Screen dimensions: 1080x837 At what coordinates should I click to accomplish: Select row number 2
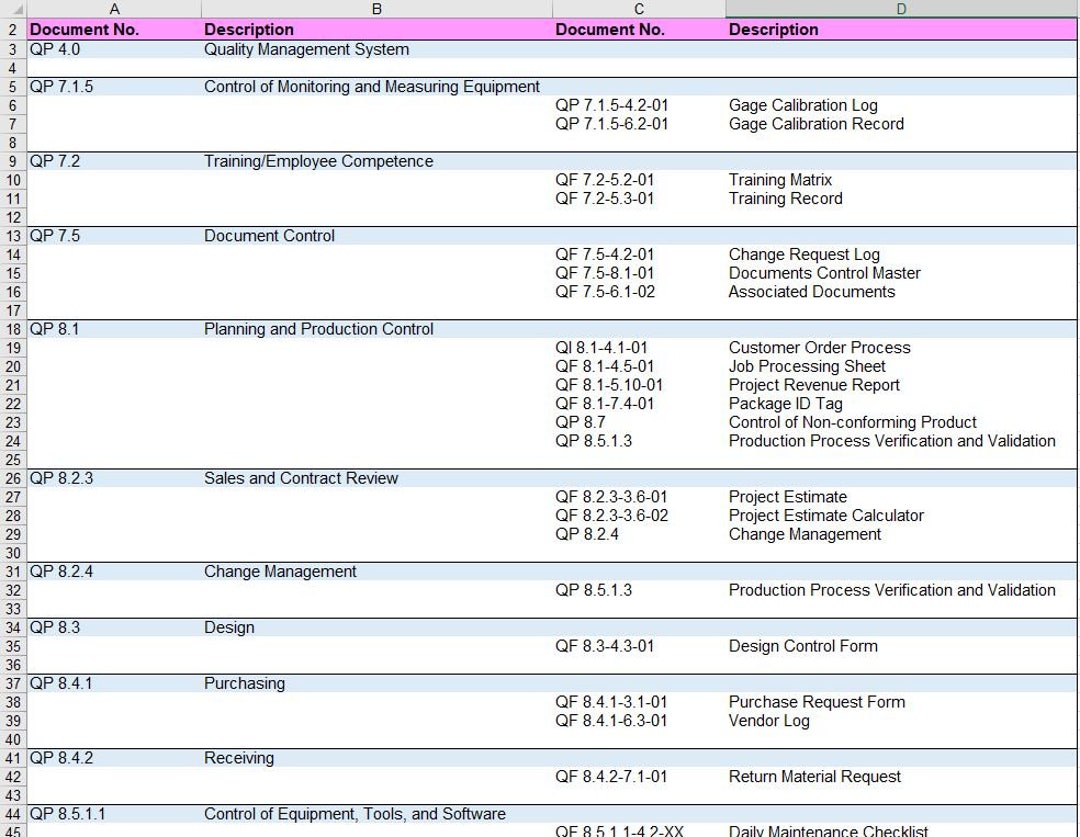[14, 29]
